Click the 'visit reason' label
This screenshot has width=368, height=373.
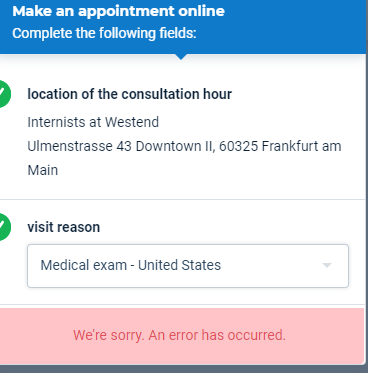pyautogui.click(x=64, y=227)
